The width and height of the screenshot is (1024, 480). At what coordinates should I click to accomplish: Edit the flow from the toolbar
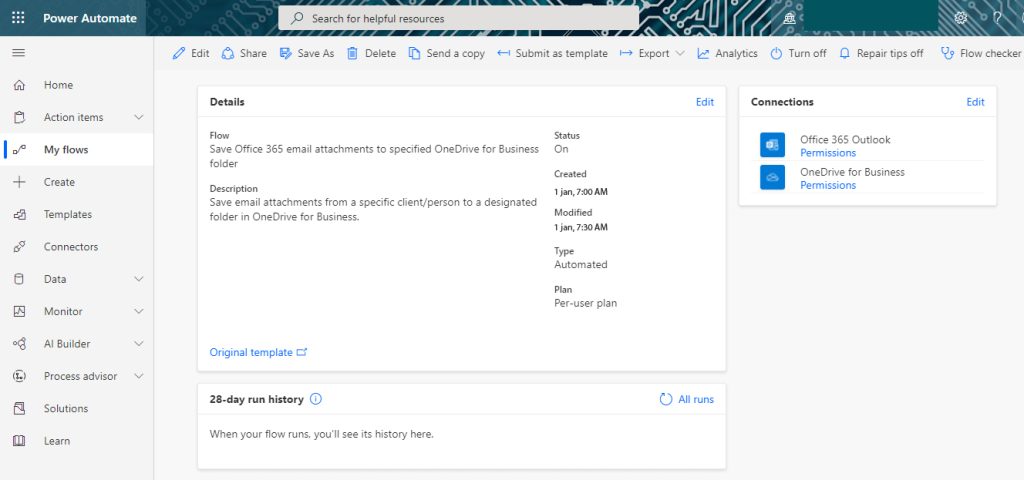pyautogui.click(x=191, y=54)
